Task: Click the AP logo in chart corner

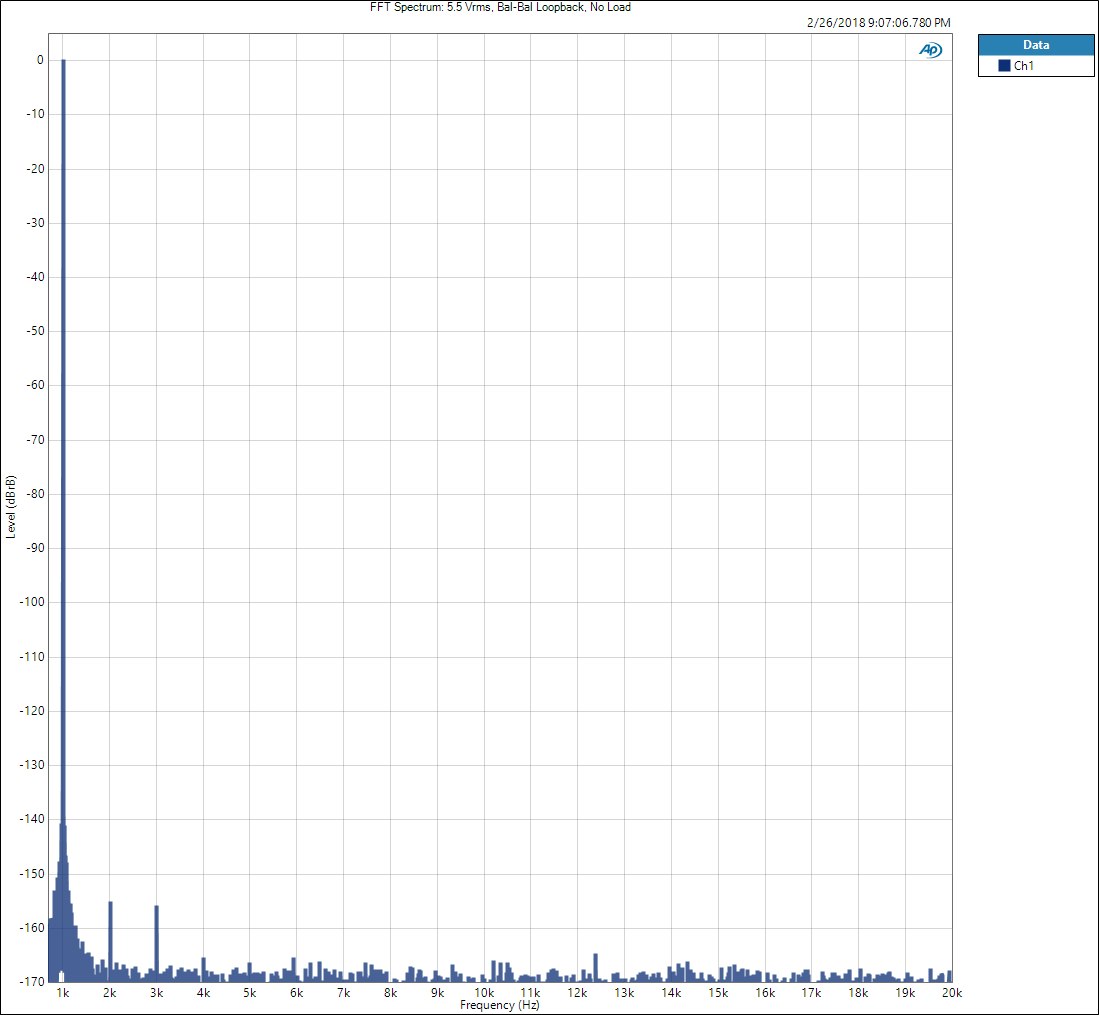Action: click(930, 51)
